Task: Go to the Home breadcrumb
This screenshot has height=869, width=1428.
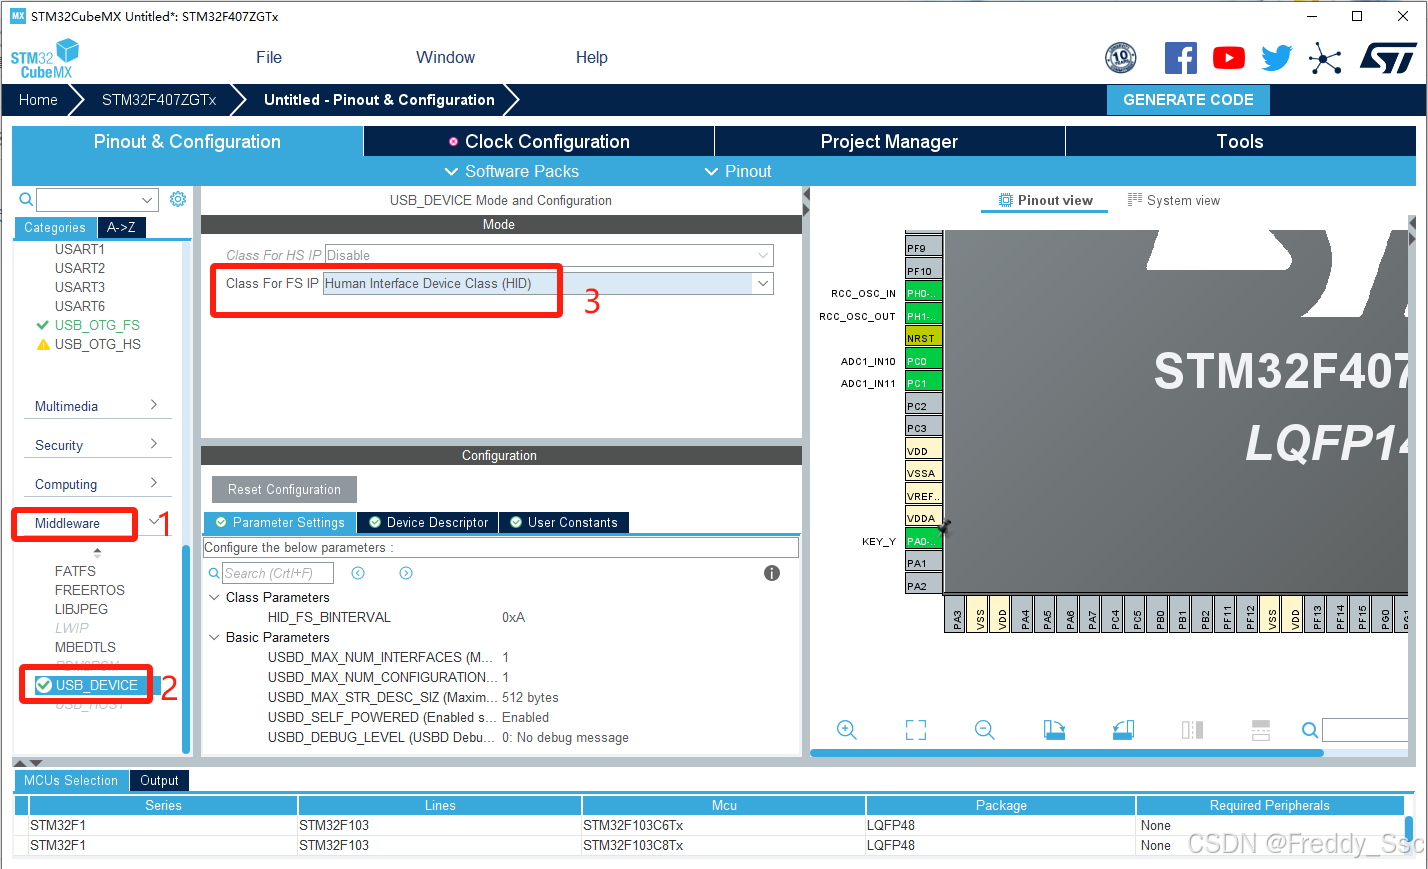Action: pos(38,100)
